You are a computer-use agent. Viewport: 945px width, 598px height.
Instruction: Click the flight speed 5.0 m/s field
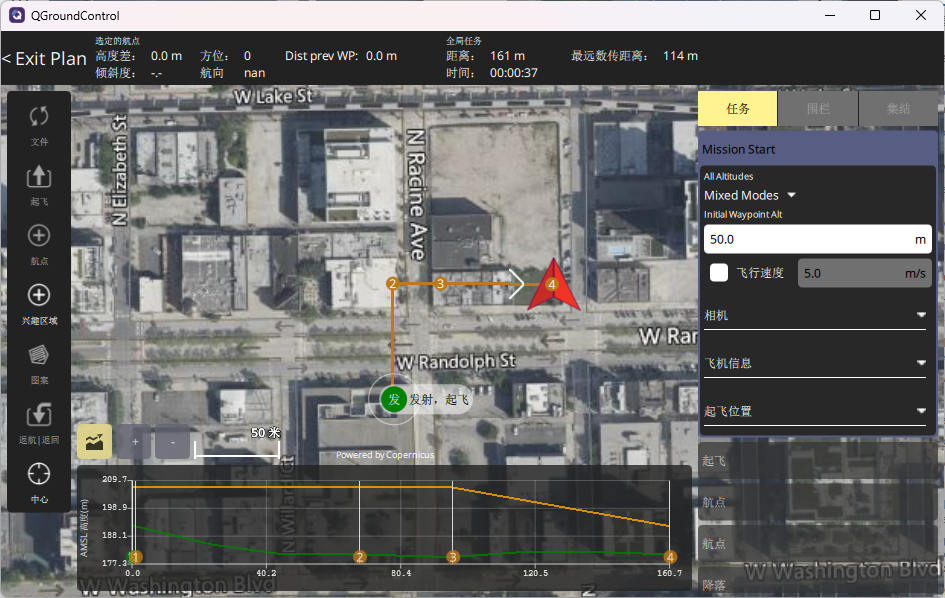864,273
